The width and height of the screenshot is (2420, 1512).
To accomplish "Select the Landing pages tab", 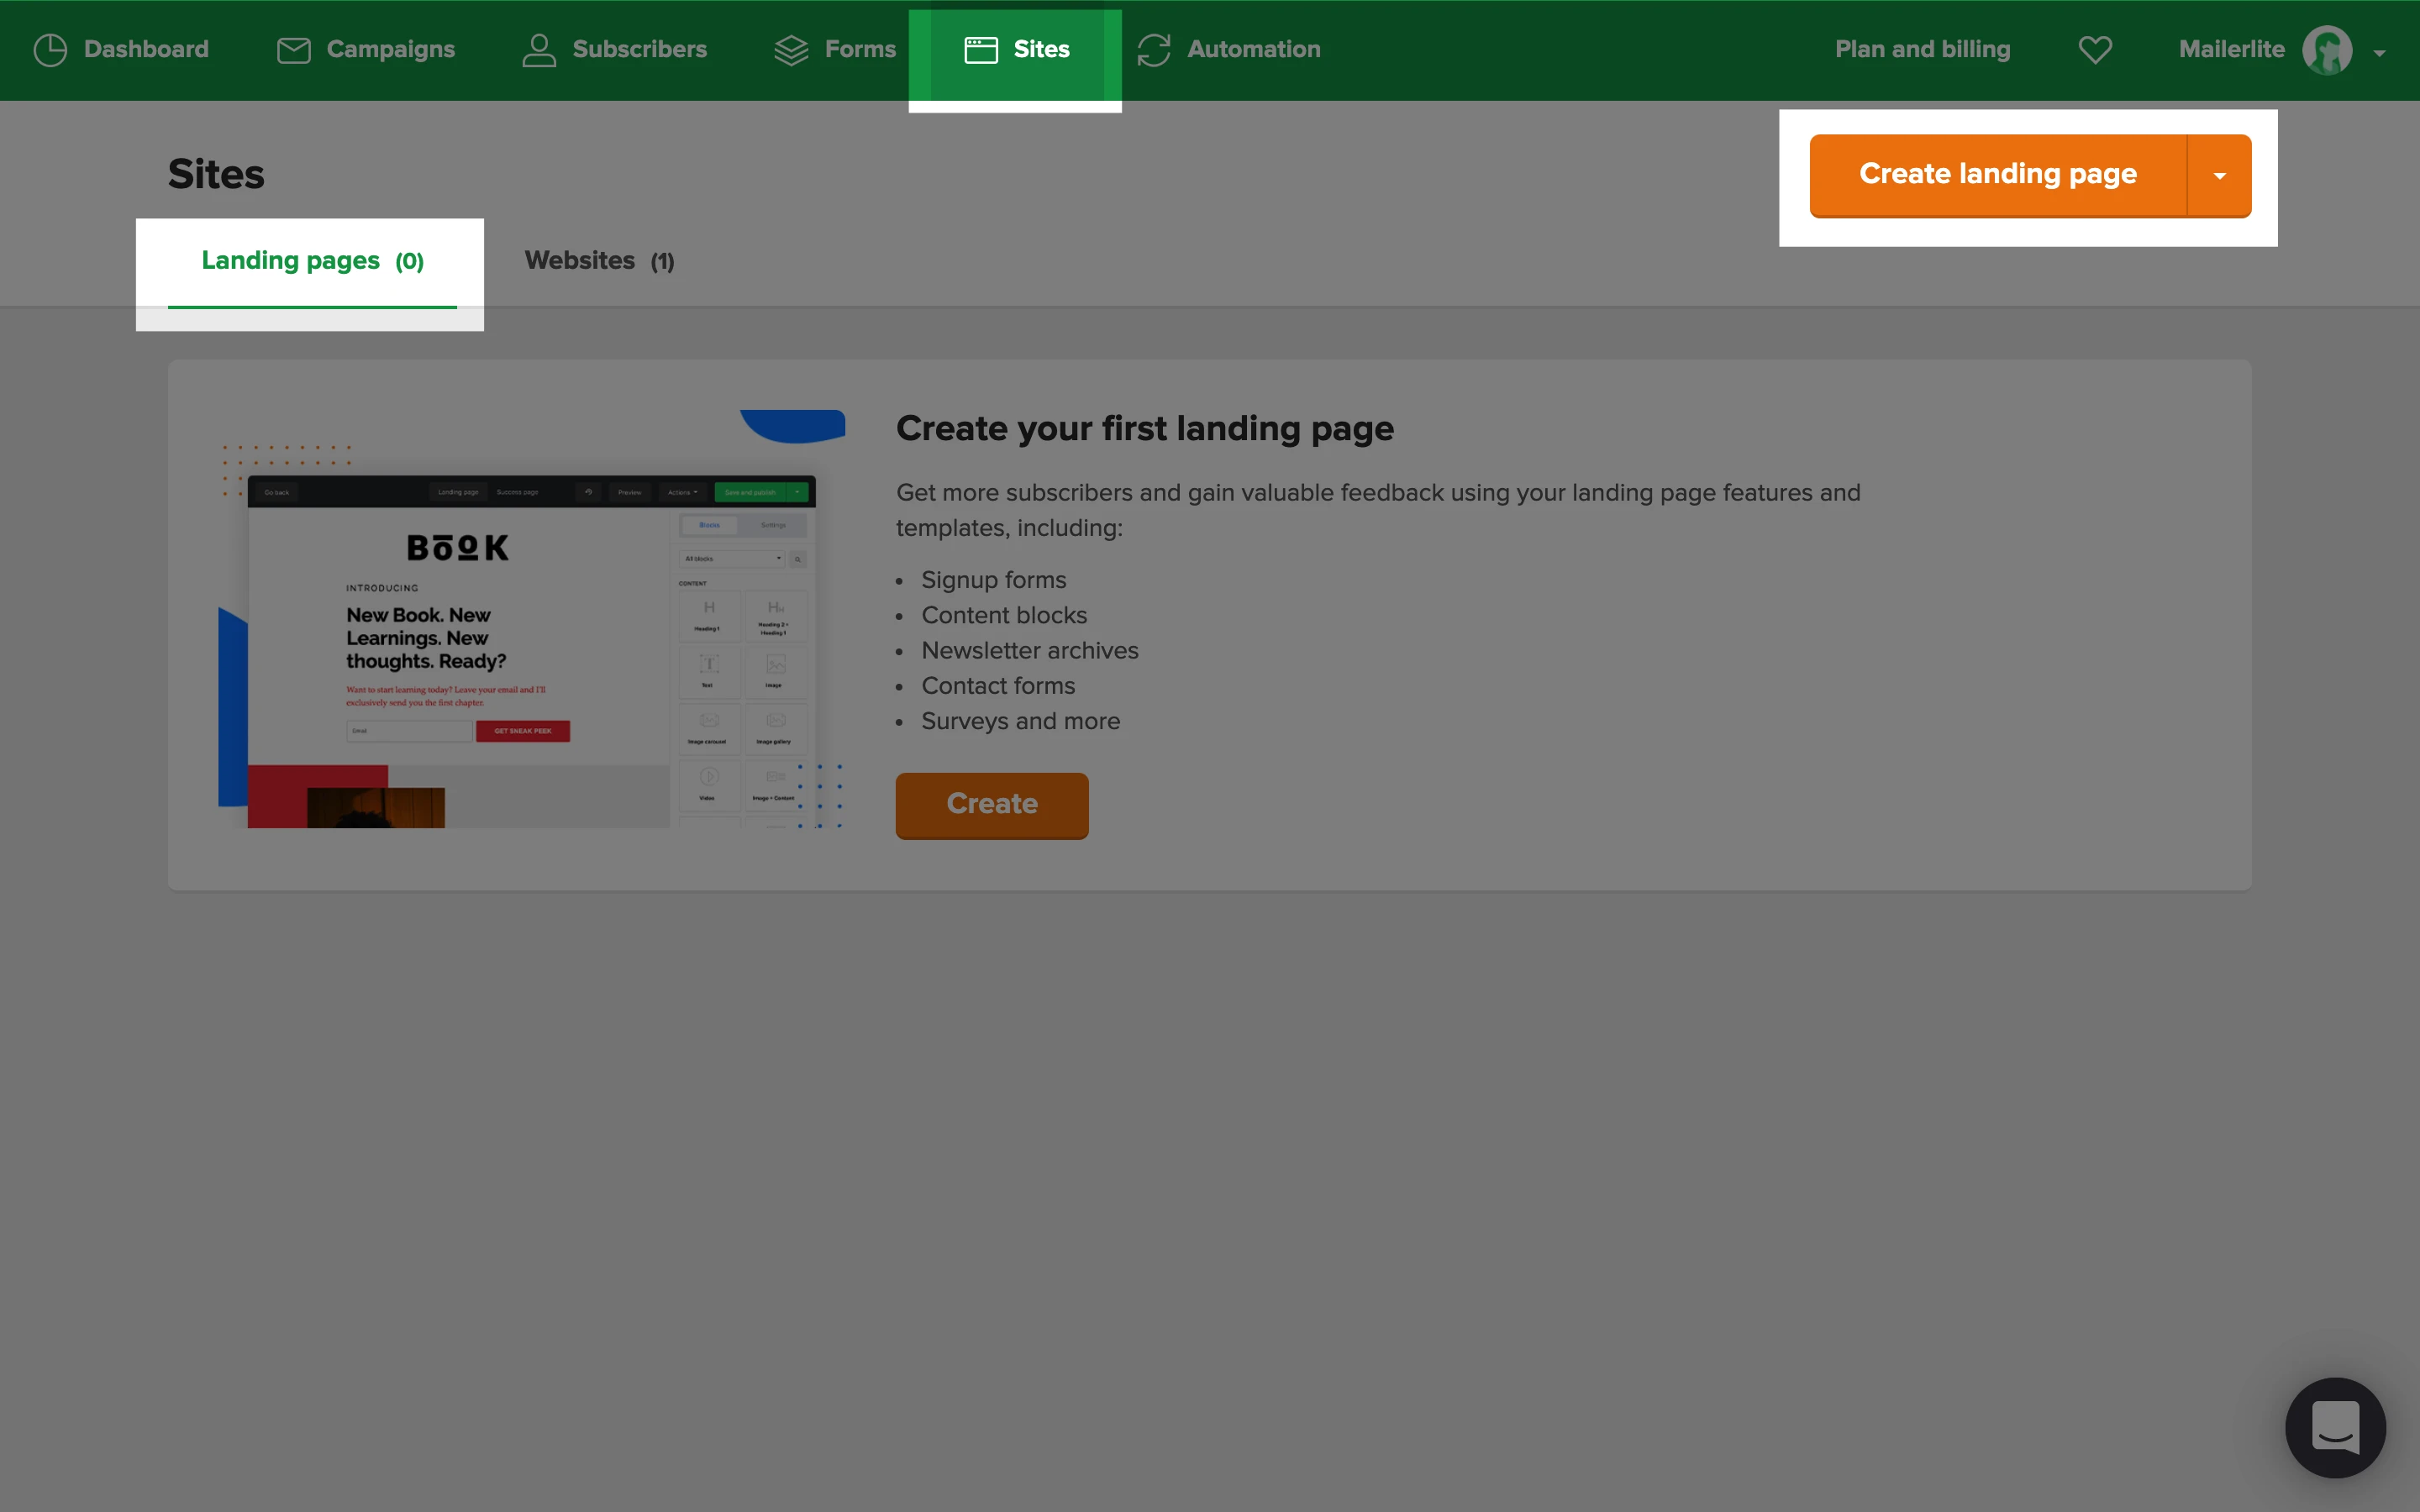I will pos(312,261).
